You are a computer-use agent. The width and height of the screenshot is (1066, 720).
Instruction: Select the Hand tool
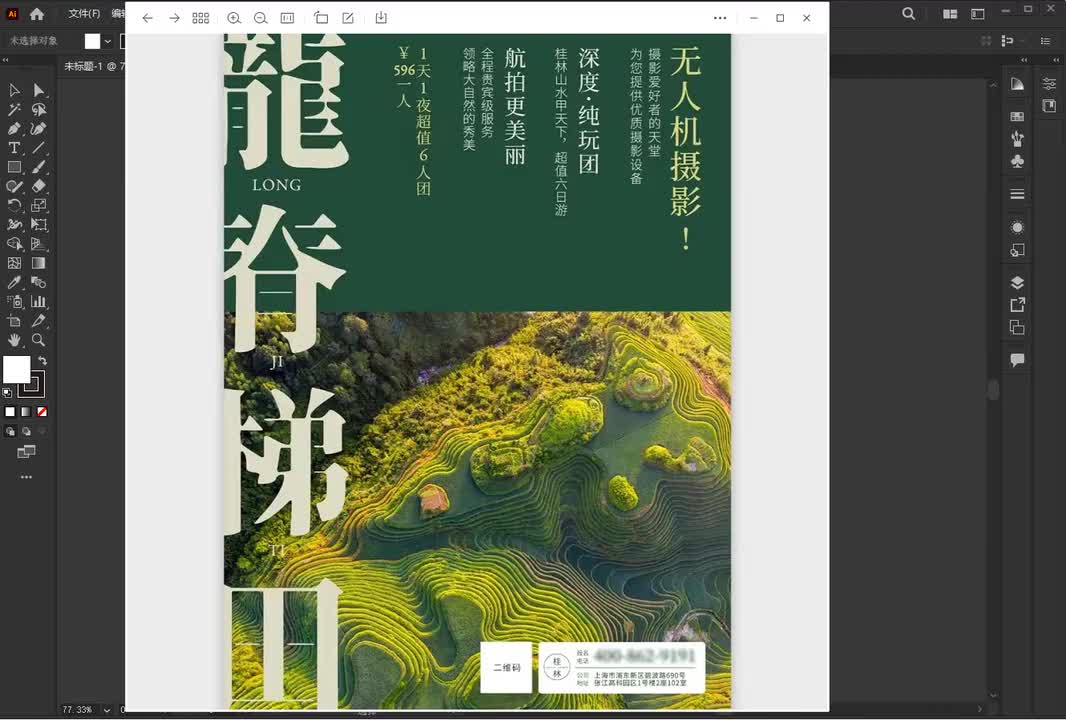(x=14, y=339)
